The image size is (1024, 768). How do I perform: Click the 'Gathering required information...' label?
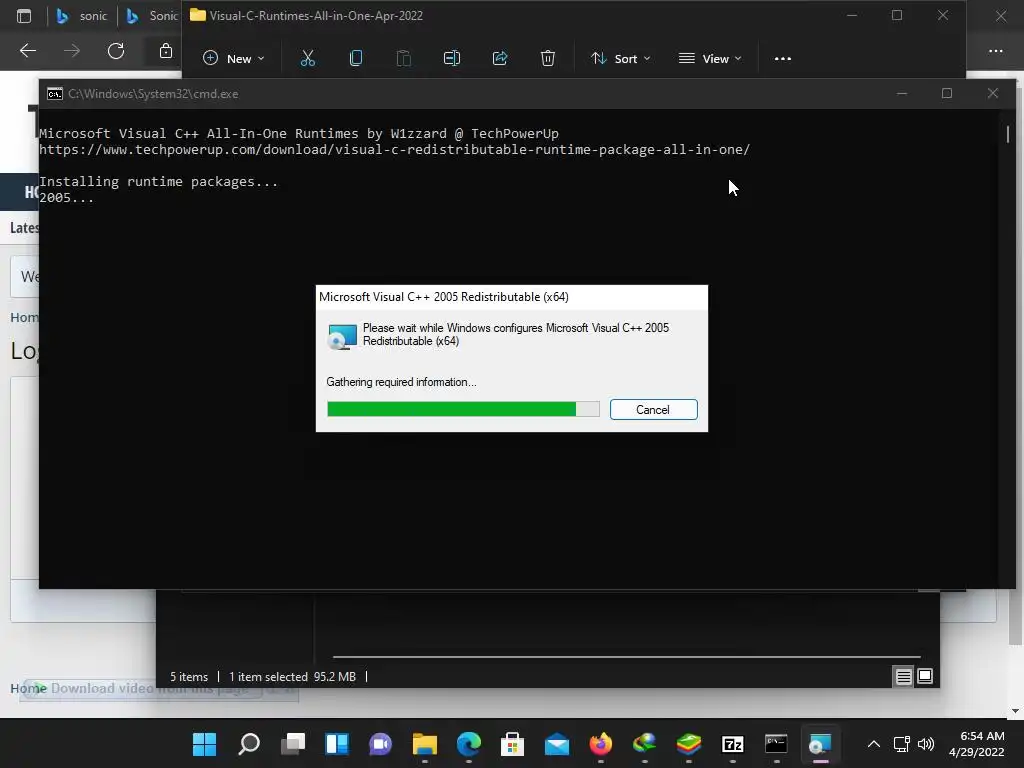(401, 382)
